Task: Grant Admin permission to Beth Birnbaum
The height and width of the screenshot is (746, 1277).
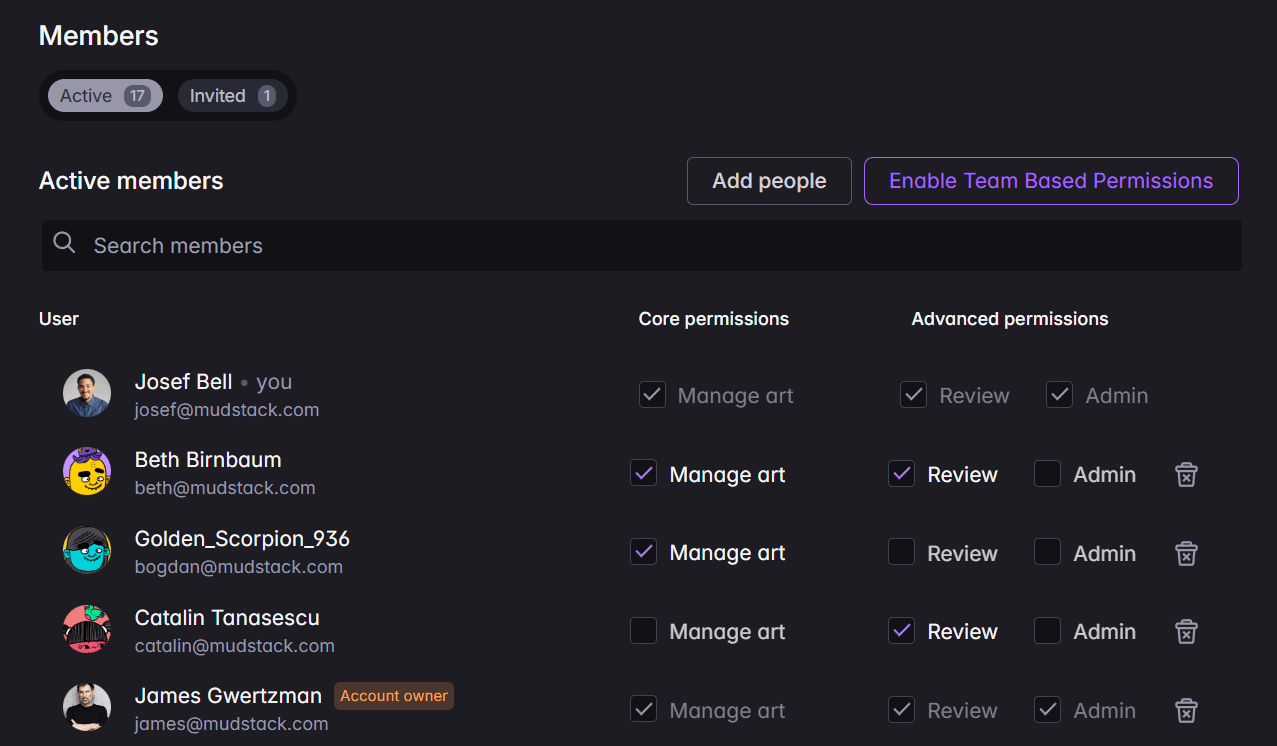Action: 1047,473
